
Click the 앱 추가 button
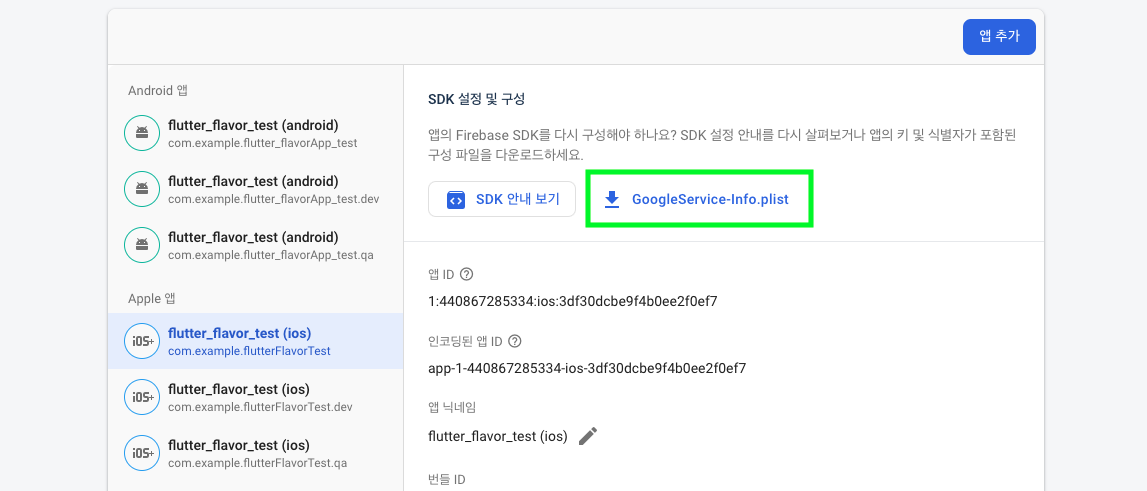pos(999,37)
